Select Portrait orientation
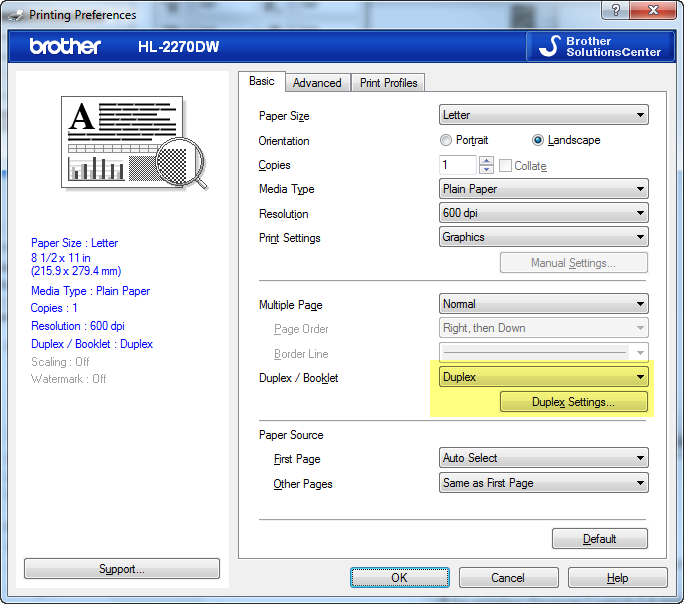 [x=446, y=141]
